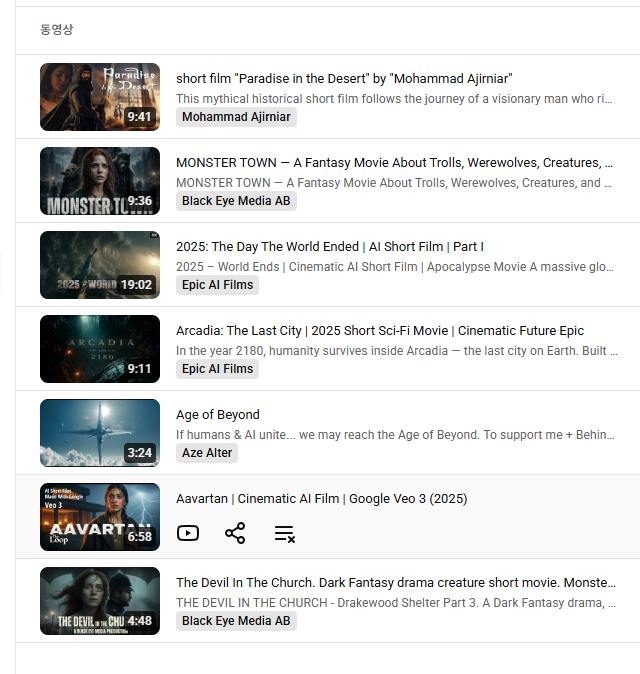This screenshot has width=640, height=674.
Task: Click Epic AI Films tag under 2025 video
Action: (217, 285)
